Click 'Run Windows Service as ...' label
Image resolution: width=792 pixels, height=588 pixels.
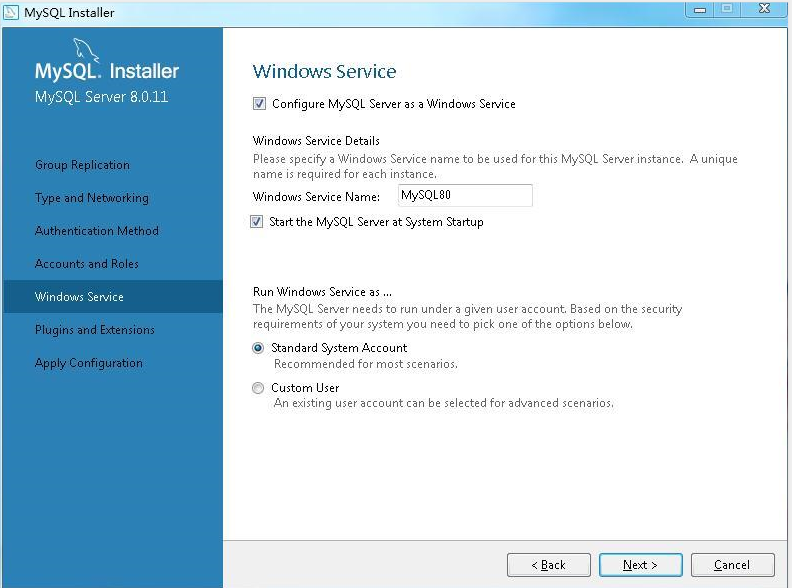322,292
